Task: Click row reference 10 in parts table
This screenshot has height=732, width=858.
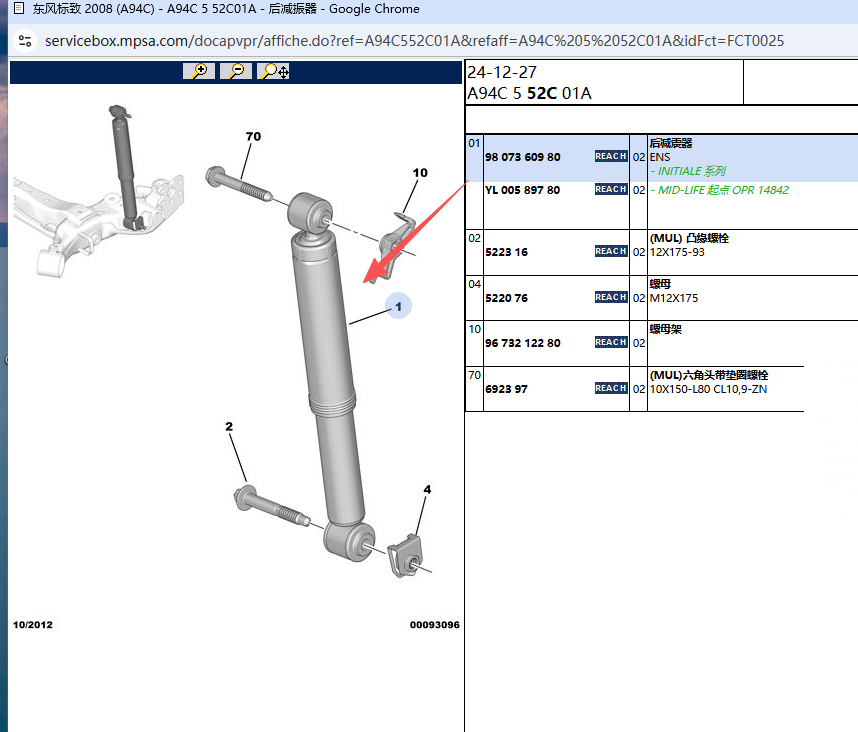Action: 474,329
